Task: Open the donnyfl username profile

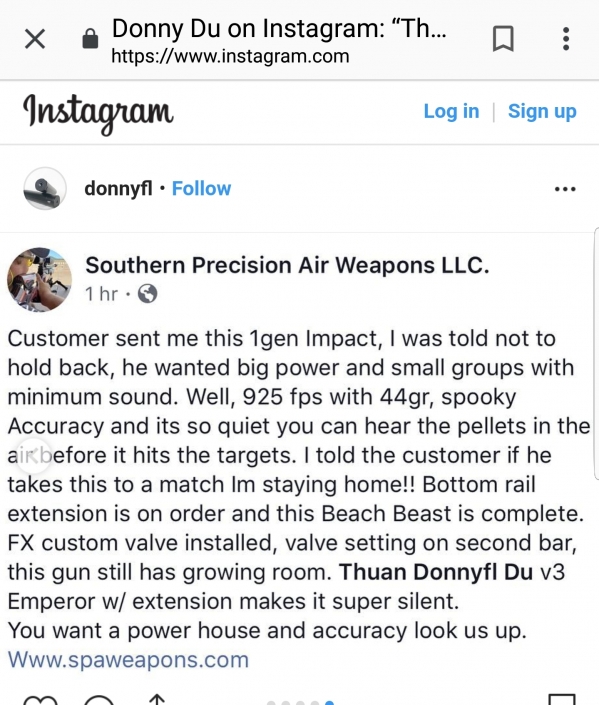Action: pos(118,188)
